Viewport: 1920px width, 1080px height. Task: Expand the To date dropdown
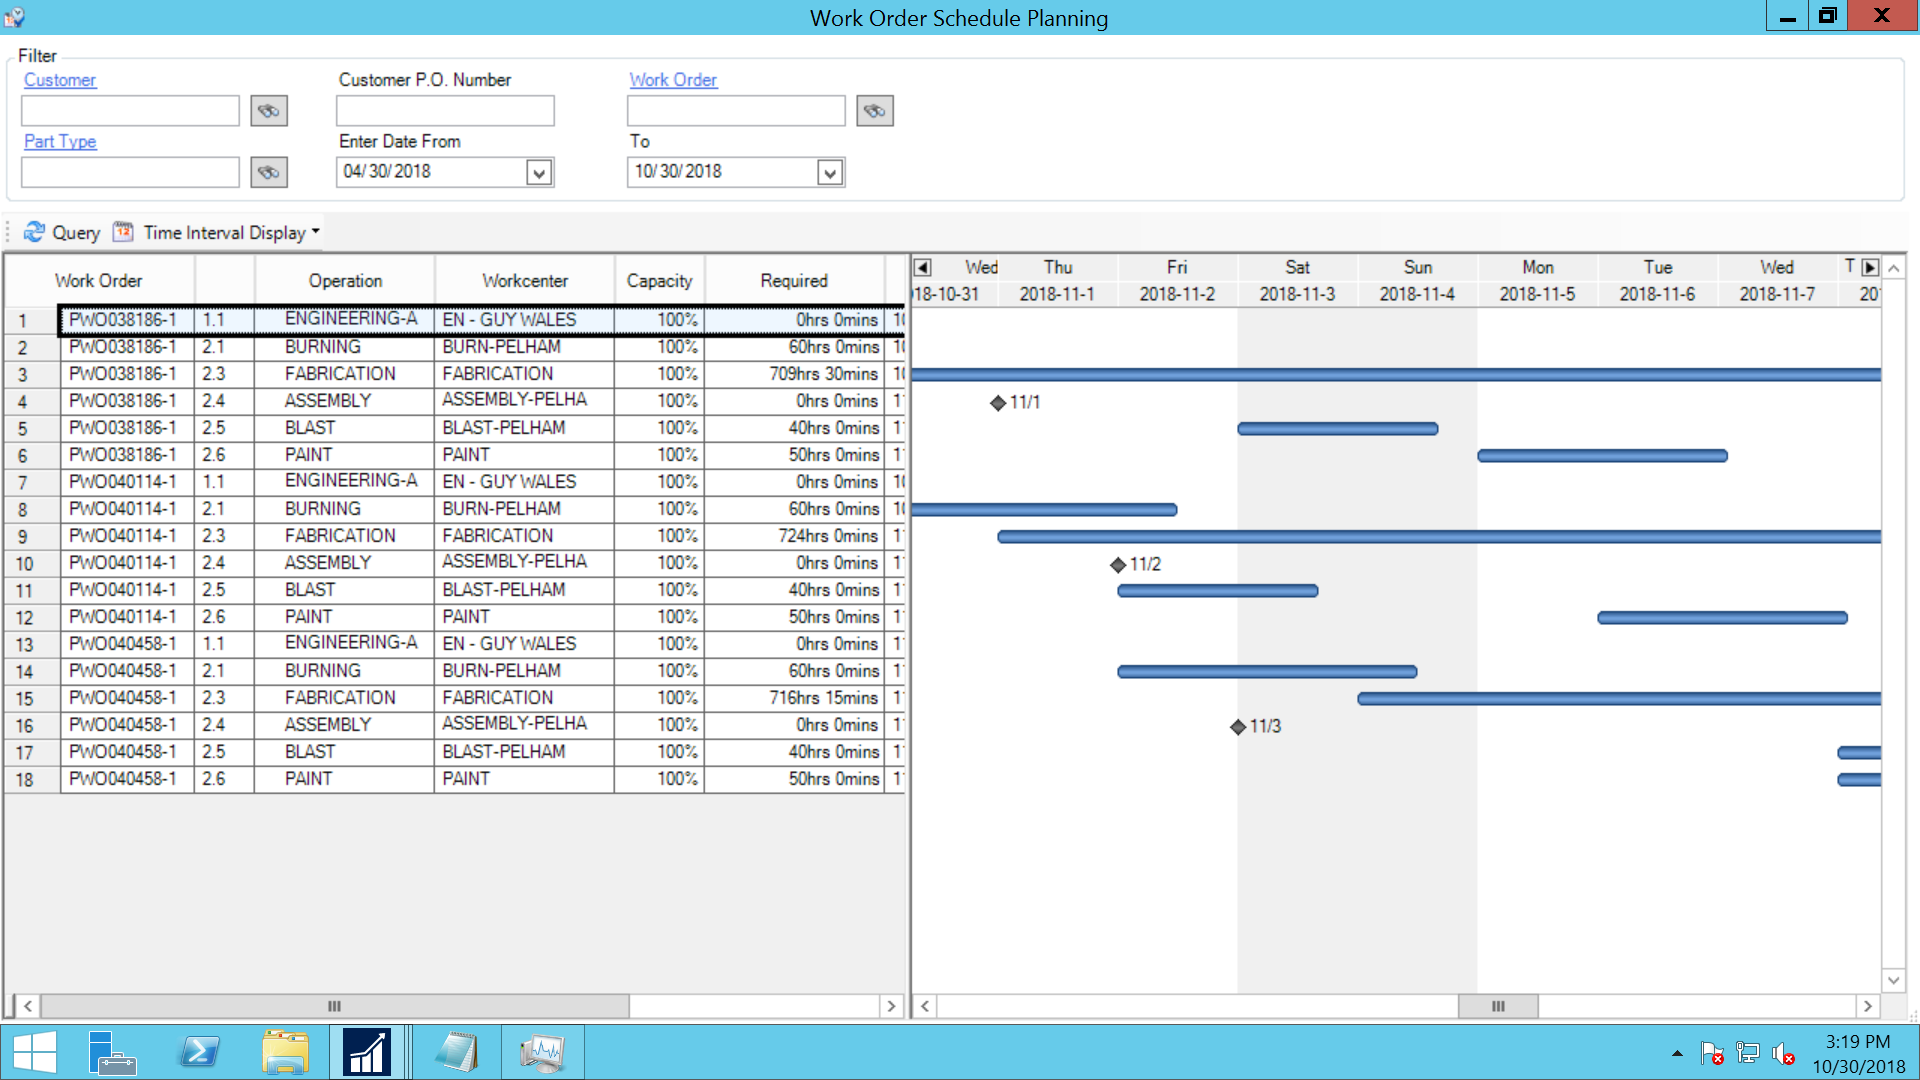click(x=829, y=173)
